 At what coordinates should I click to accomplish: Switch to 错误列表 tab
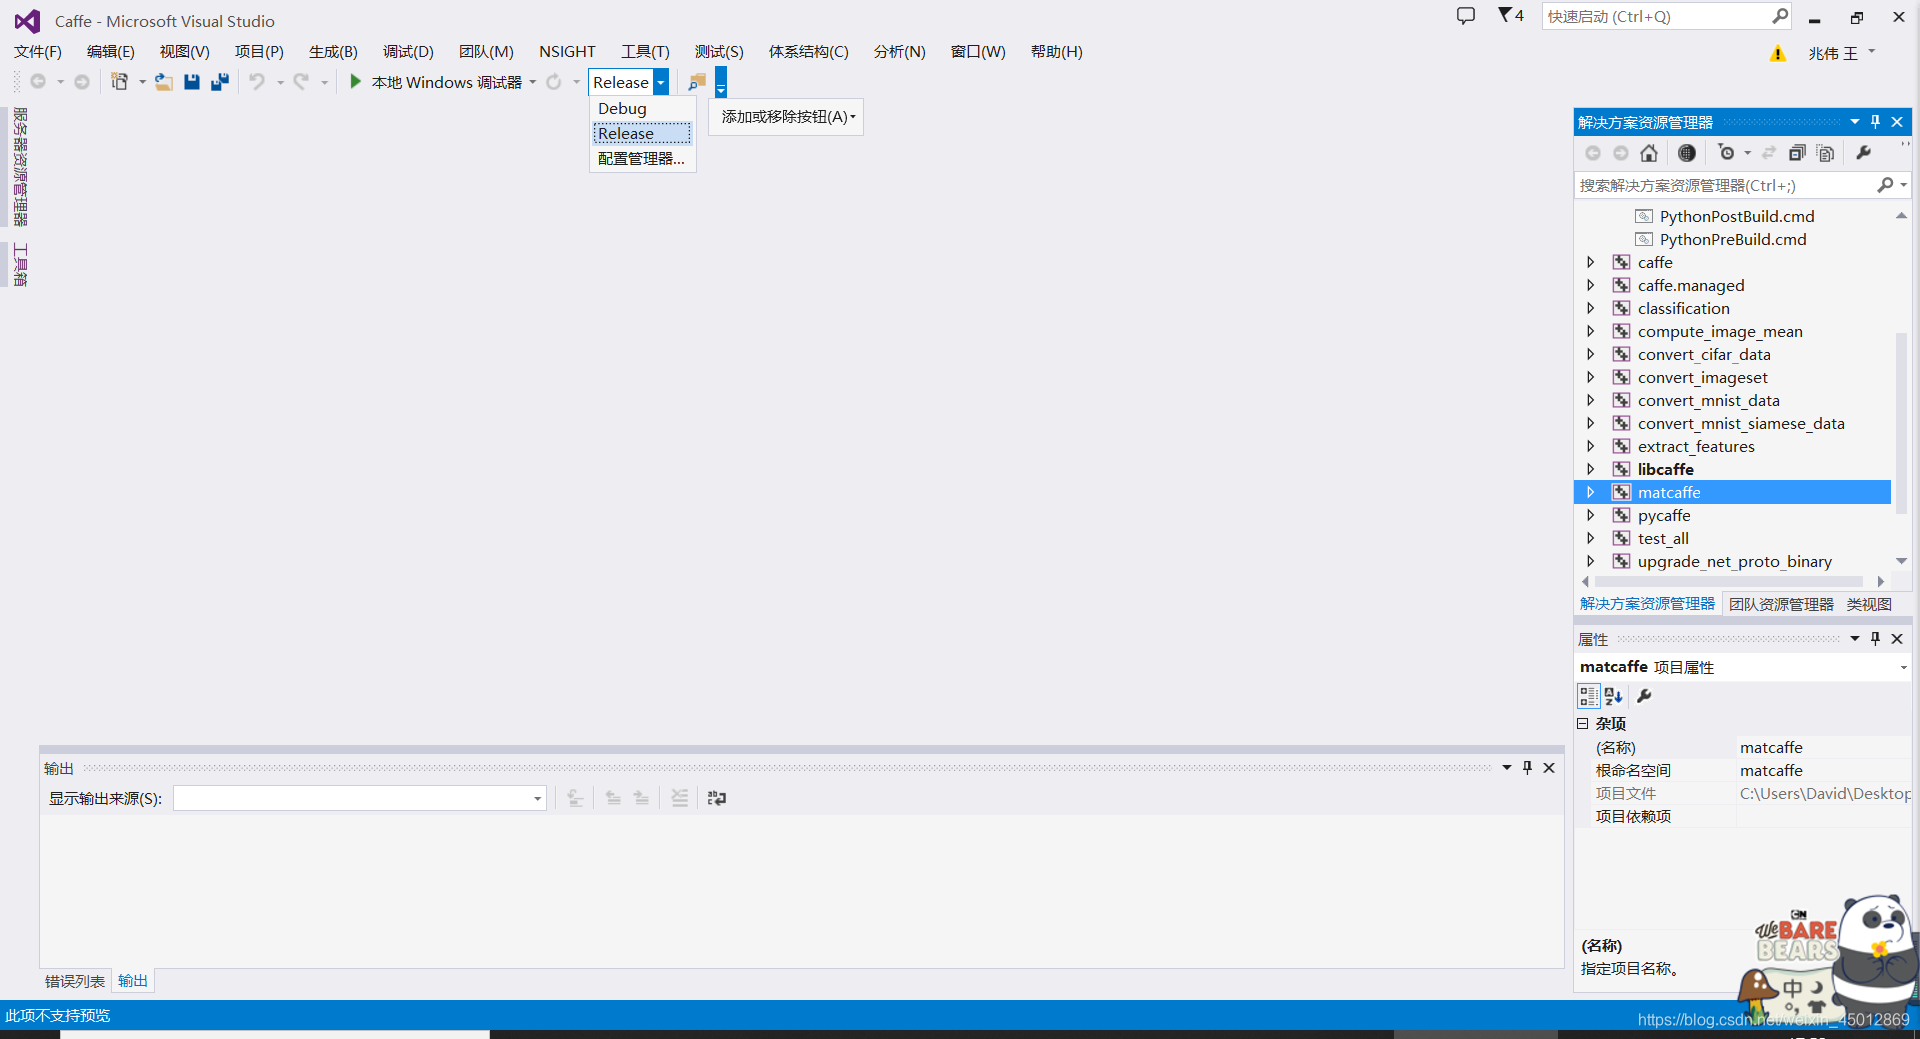pyautogui.click(x=75, y=981)
